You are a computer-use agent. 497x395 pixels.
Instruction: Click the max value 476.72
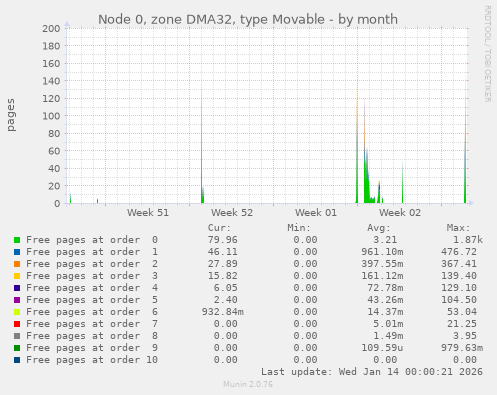tap(459, 252)
